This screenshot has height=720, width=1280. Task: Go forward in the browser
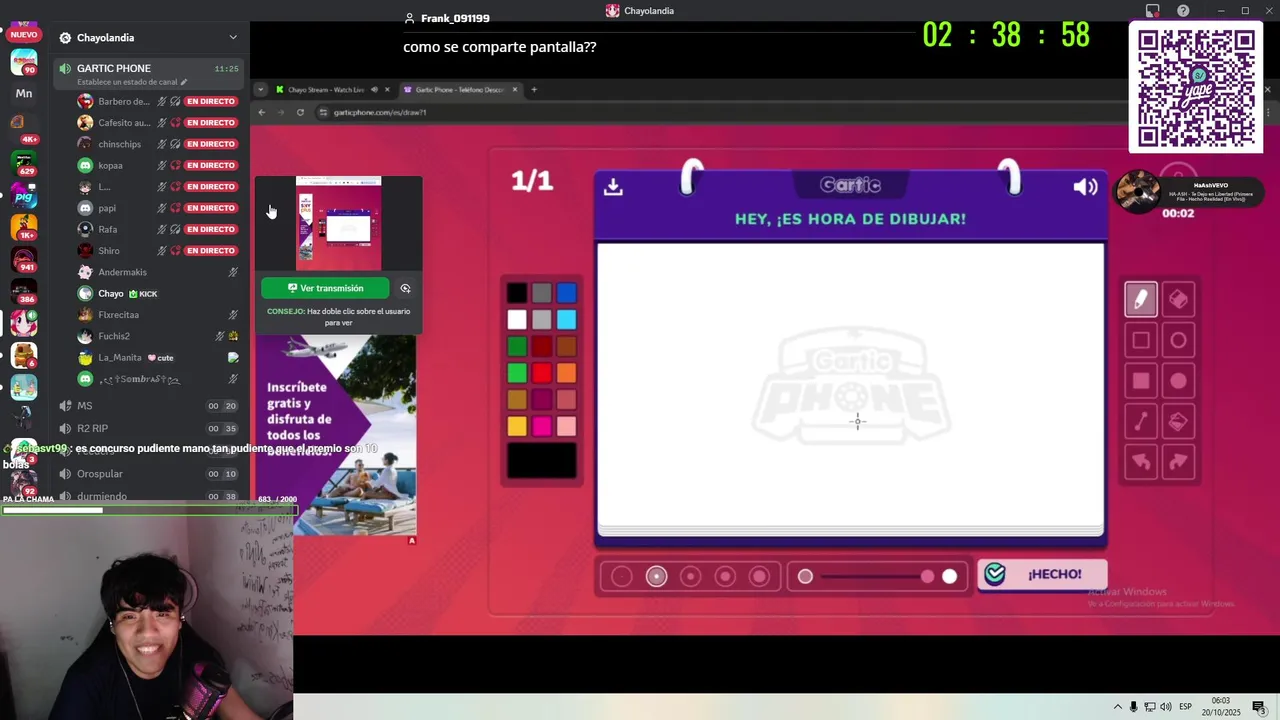280,112
